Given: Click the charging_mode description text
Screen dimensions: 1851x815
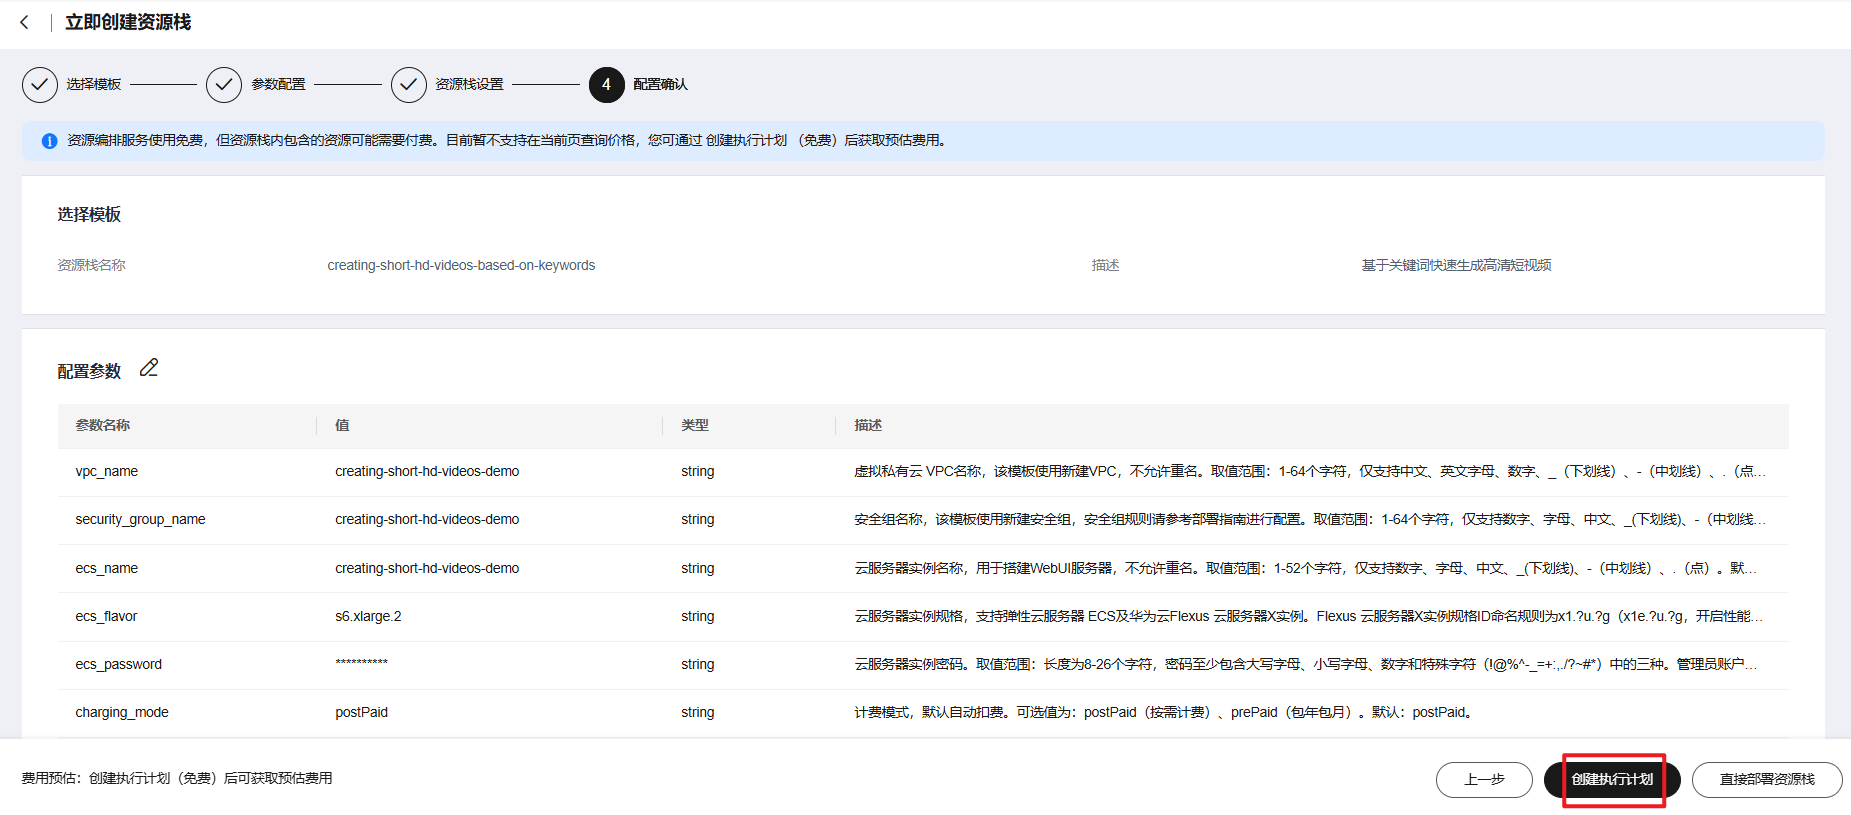Looking at the screenshot, I should [1164, 713].
